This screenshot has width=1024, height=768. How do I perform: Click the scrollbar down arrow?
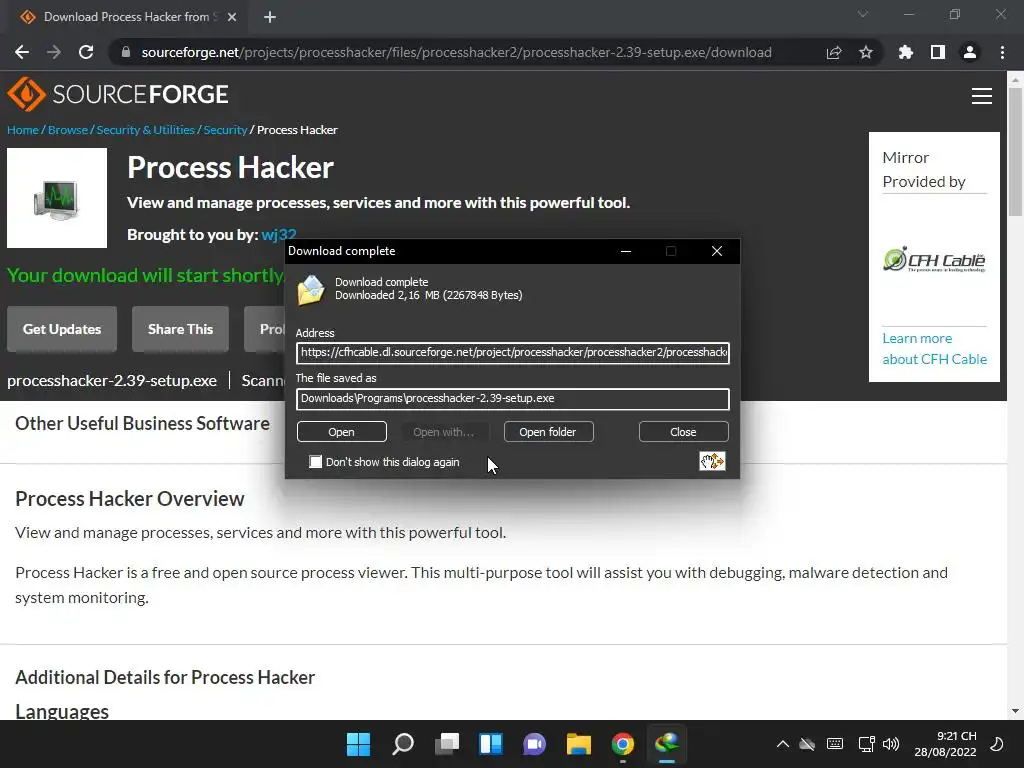1015,711
